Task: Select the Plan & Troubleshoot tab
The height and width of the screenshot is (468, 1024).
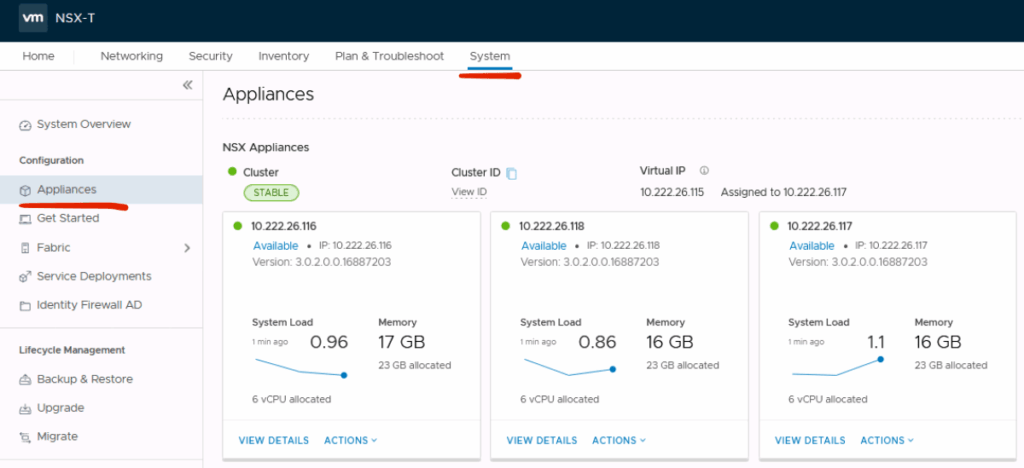Action: point(389,56)
